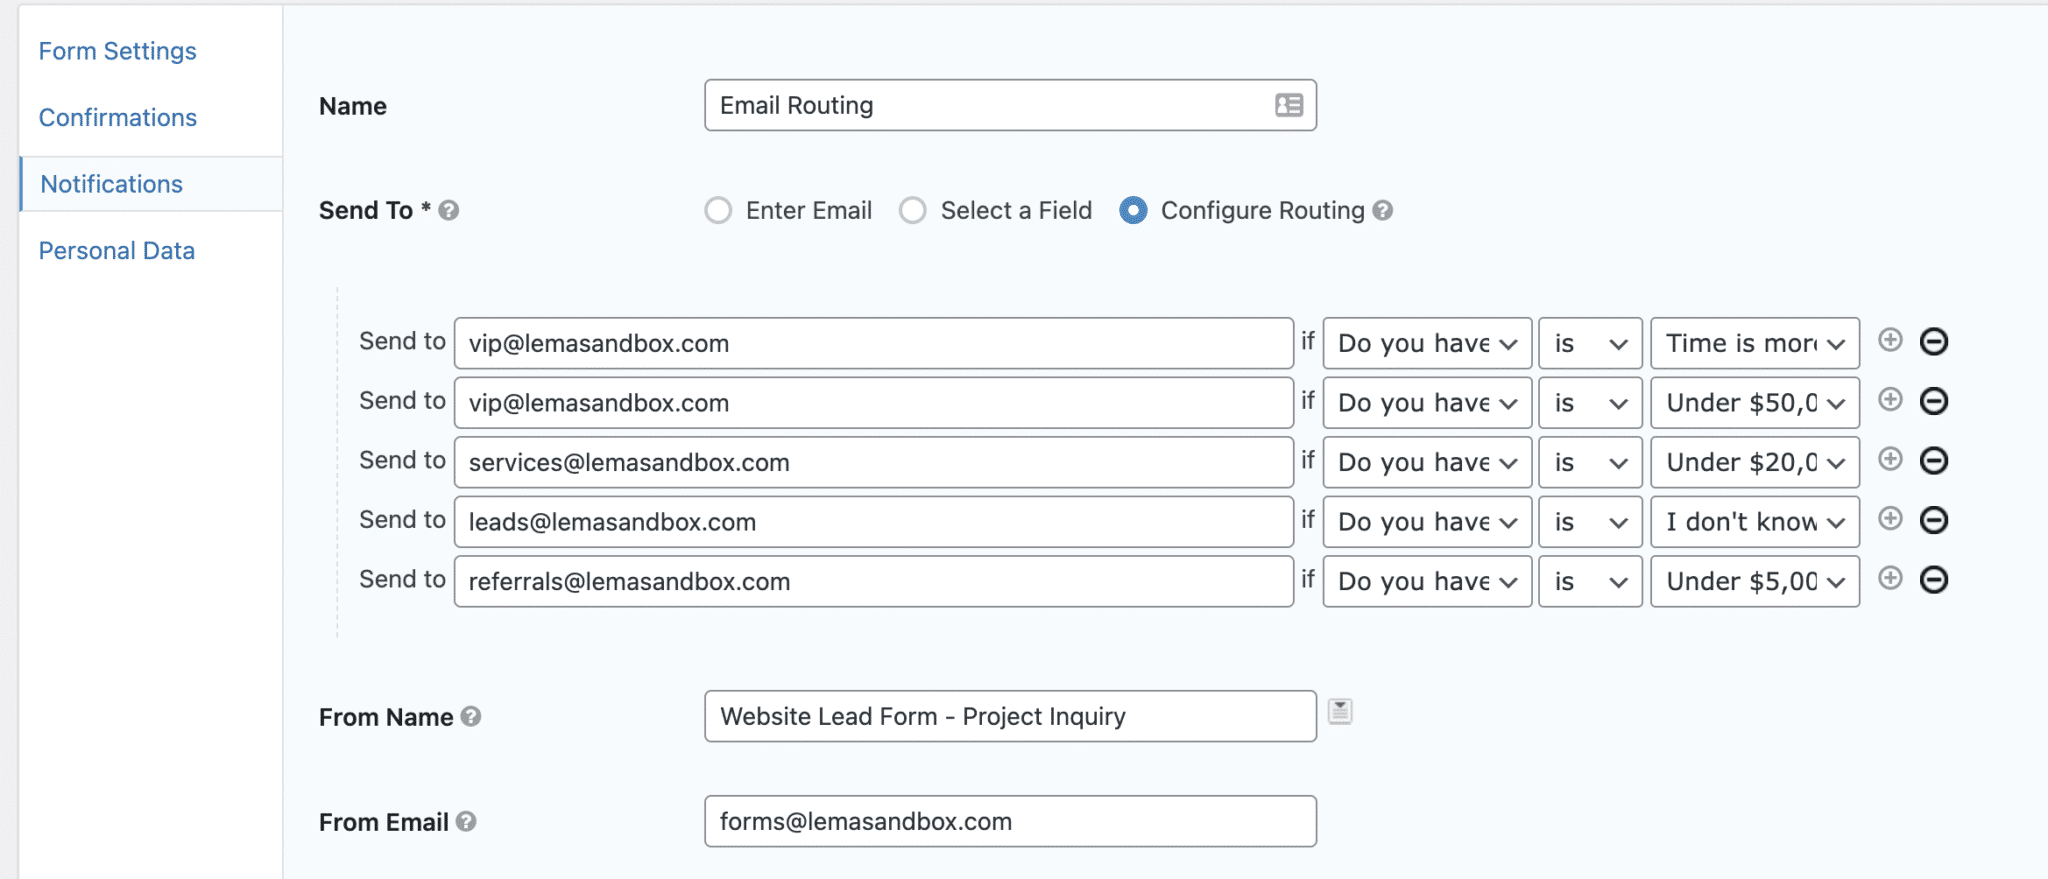Remove the services@lemasandbox.com routing rule
2048x879 pixels.
pyautogui.click(x=1934, y=461)
